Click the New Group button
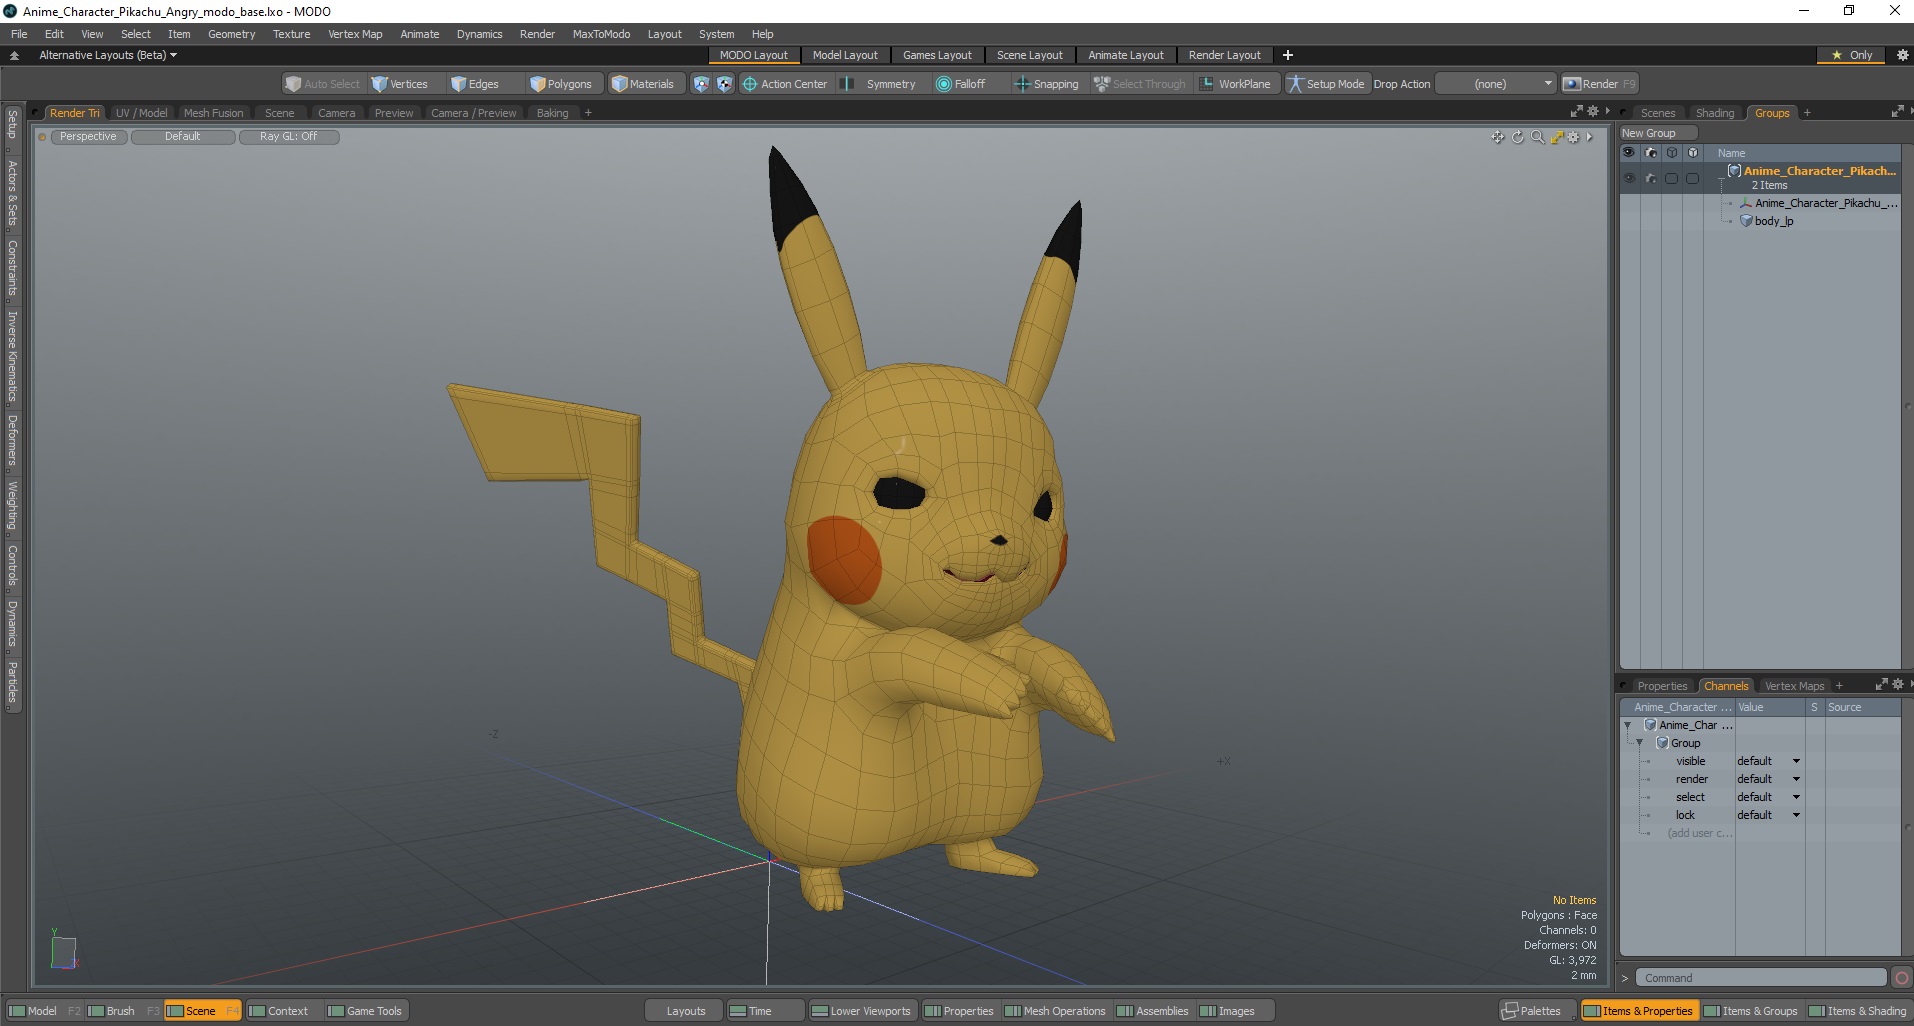 tap(1658, 133)
